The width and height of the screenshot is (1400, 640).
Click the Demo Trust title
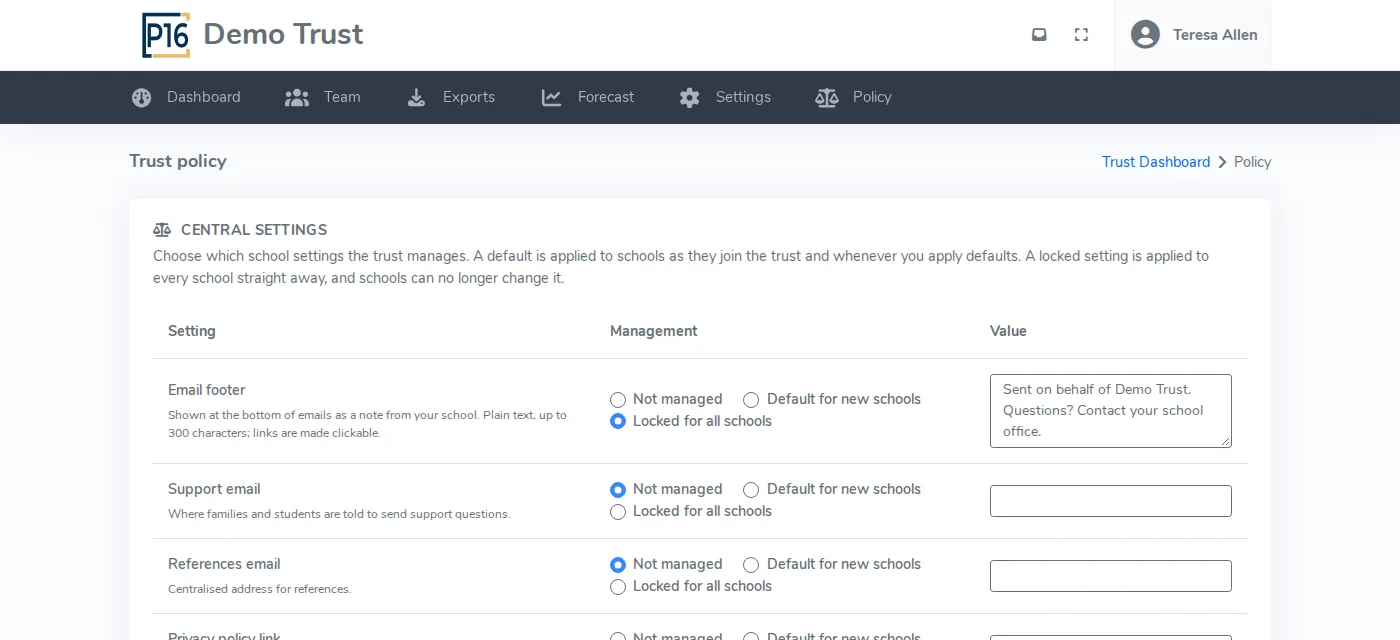(x=283, y=35)
